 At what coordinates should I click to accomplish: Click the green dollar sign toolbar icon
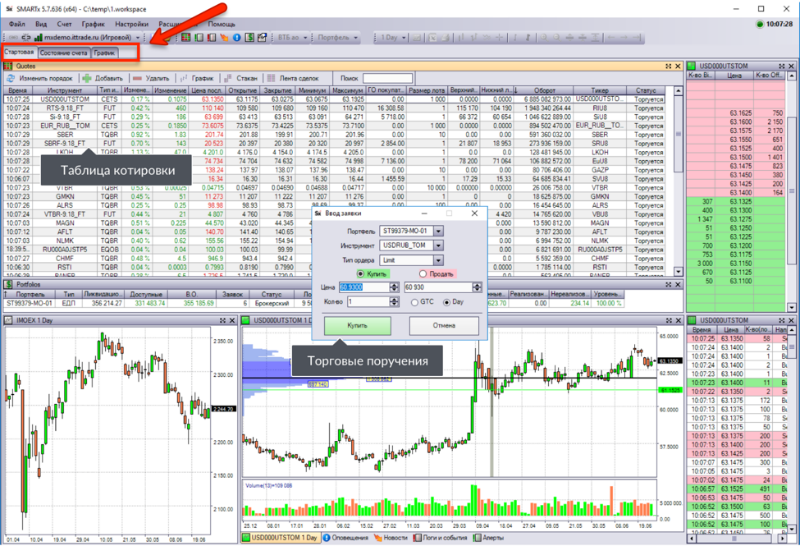(x=249, y=37)
